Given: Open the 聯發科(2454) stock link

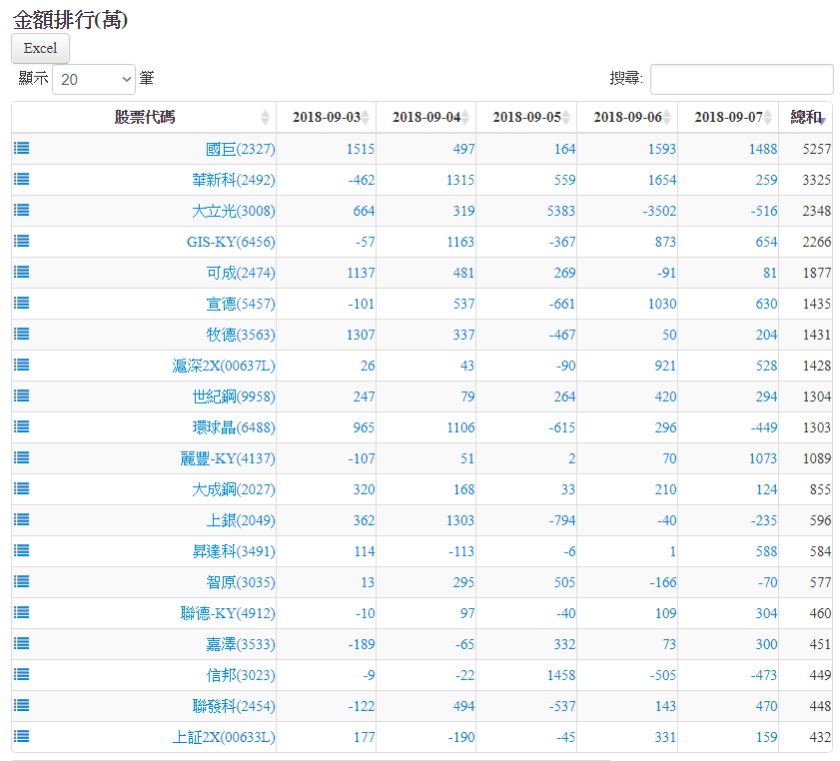Looking at the screenshot, I should (233, 706).
